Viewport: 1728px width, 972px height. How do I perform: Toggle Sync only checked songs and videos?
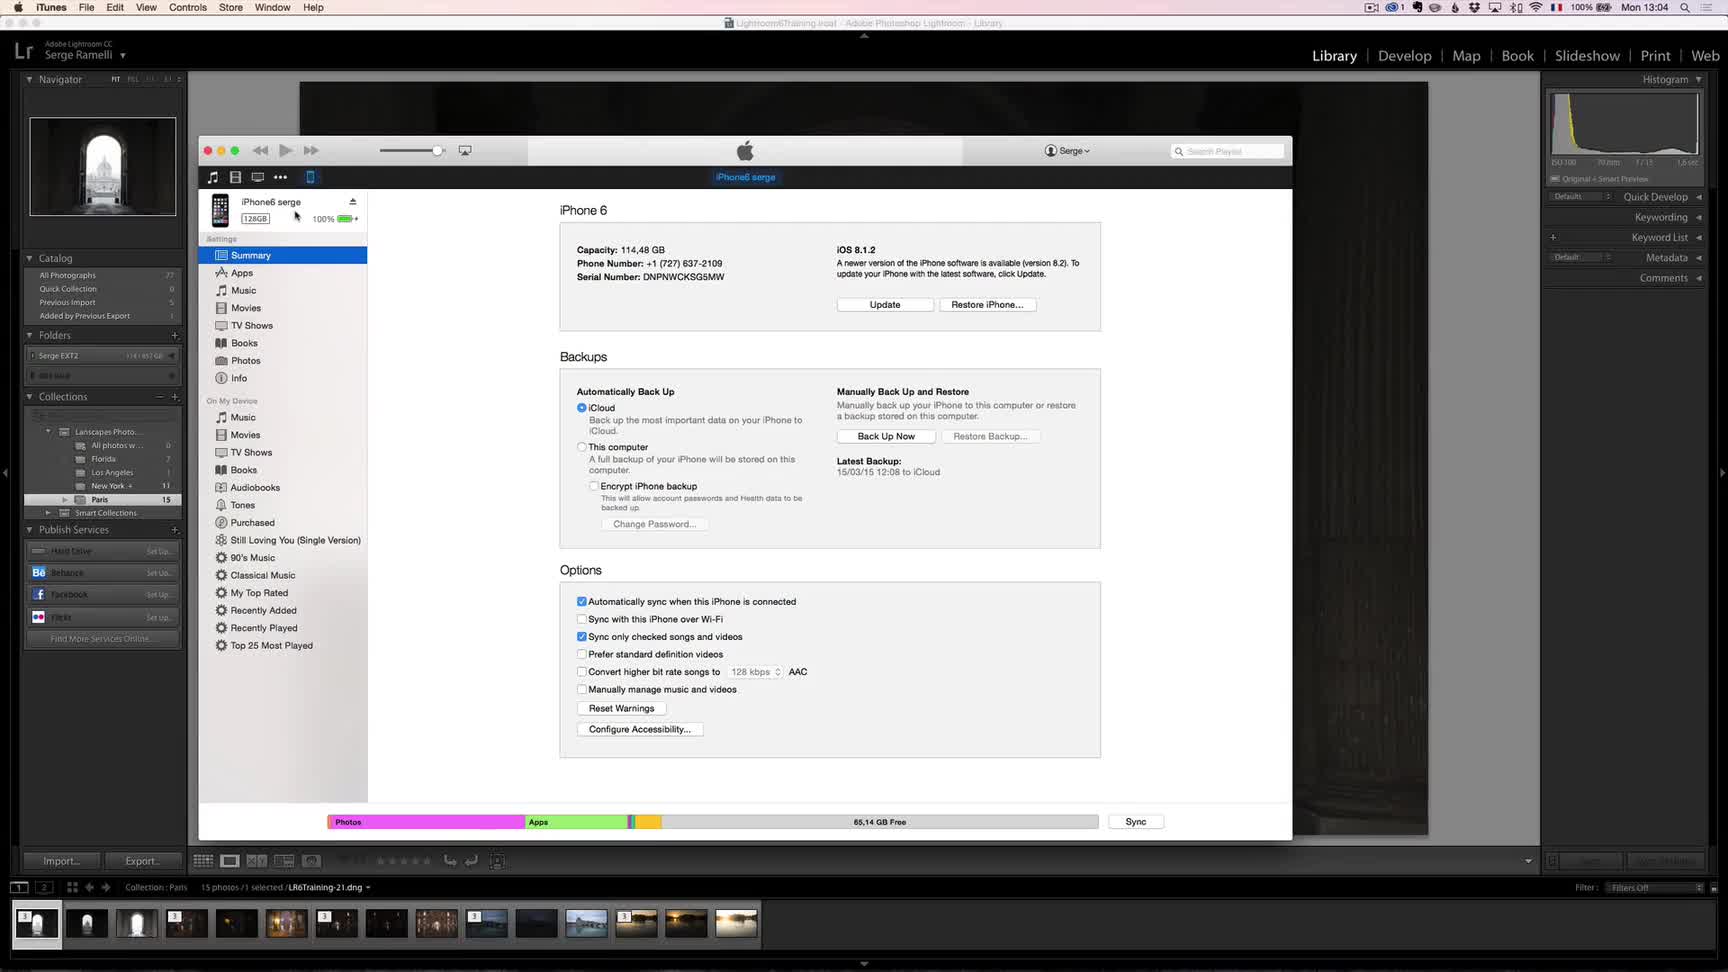582,637
